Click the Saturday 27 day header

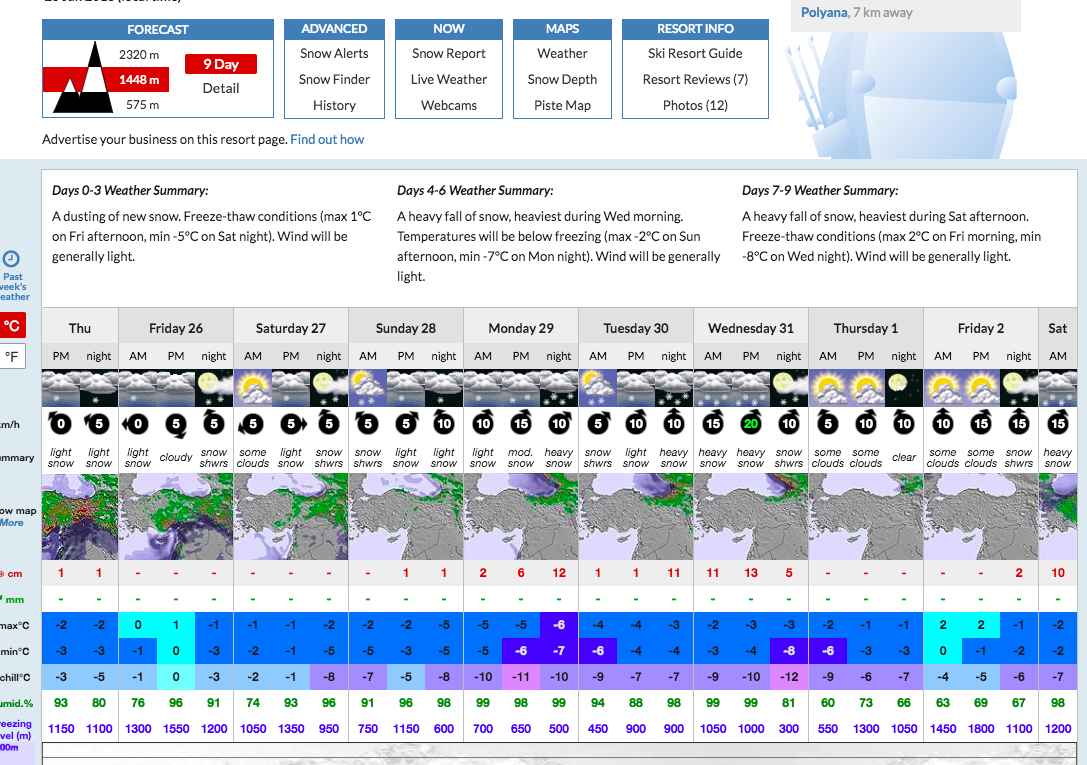click(x=291, y=328)
